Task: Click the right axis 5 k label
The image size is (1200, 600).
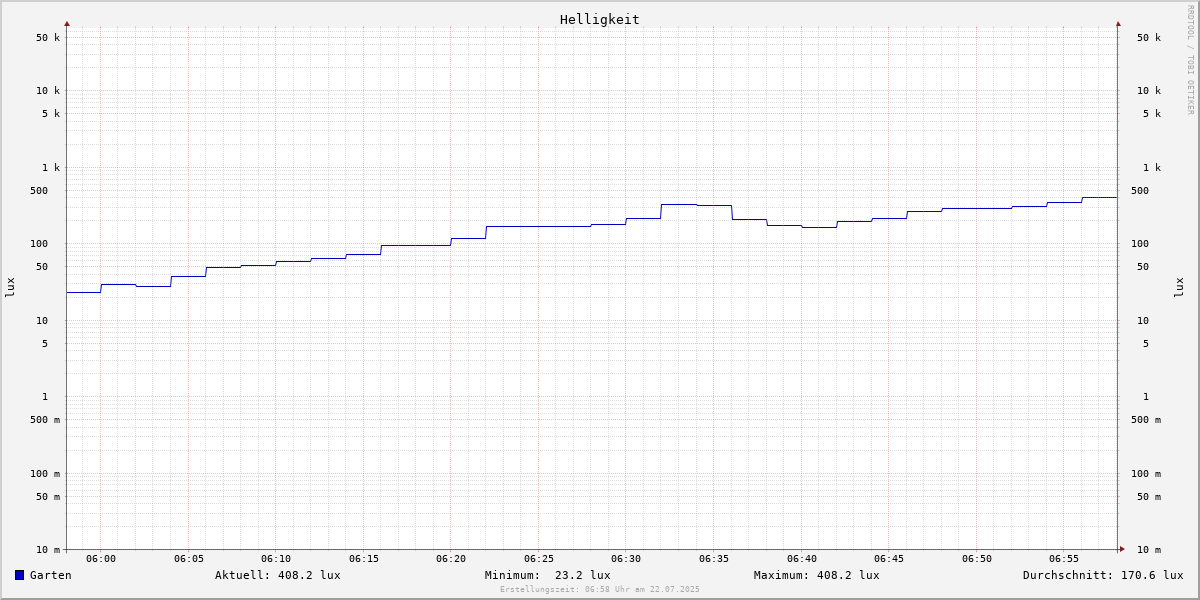Action: [1152, 114]
